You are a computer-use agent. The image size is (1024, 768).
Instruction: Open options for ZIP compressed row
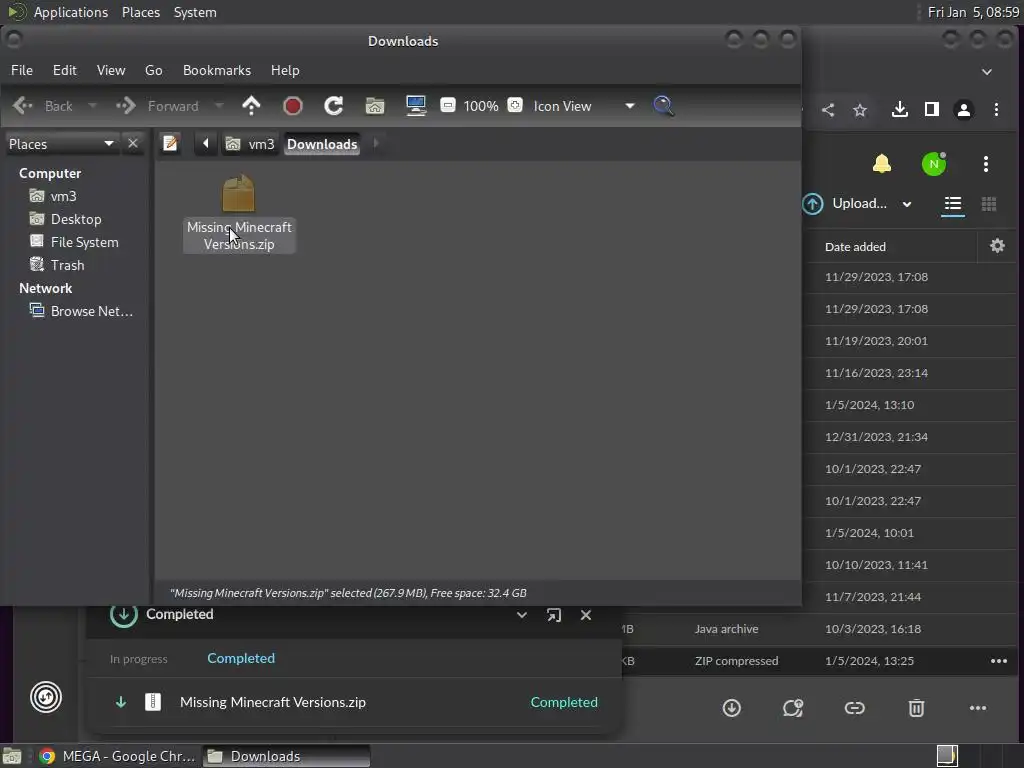(x=999, y=661)
